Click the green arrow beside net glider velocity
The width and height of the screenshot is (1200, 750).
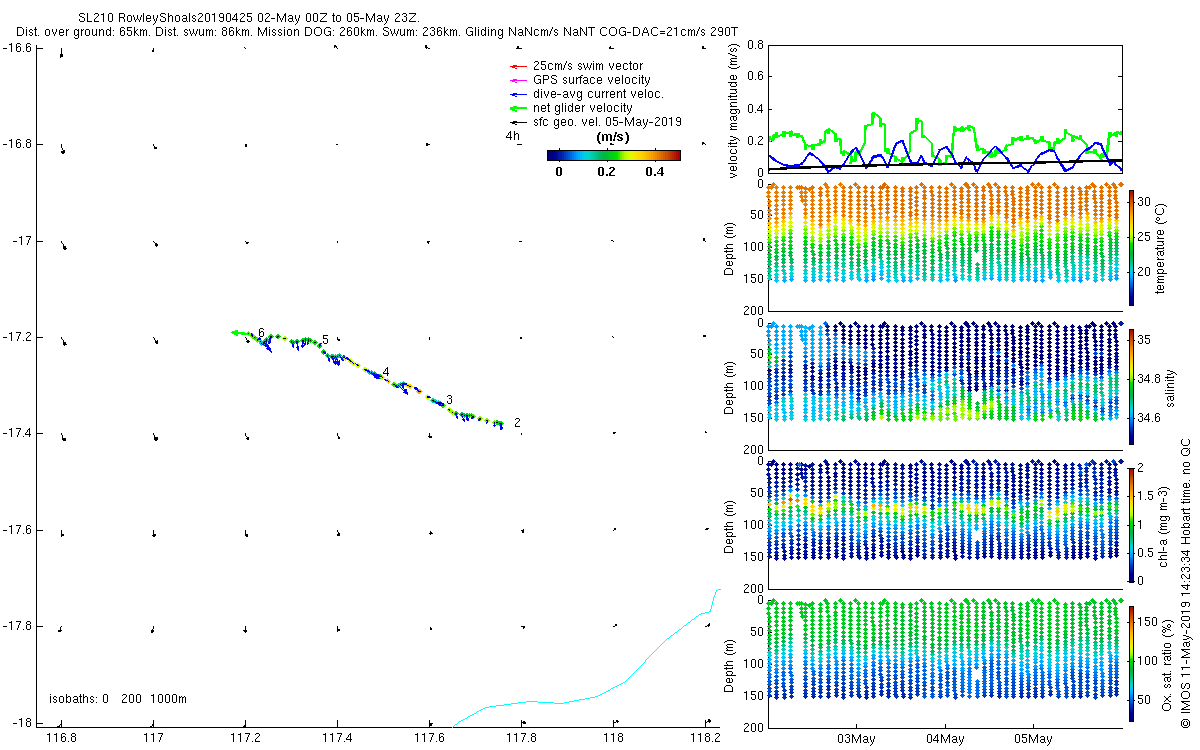point(517,108)
